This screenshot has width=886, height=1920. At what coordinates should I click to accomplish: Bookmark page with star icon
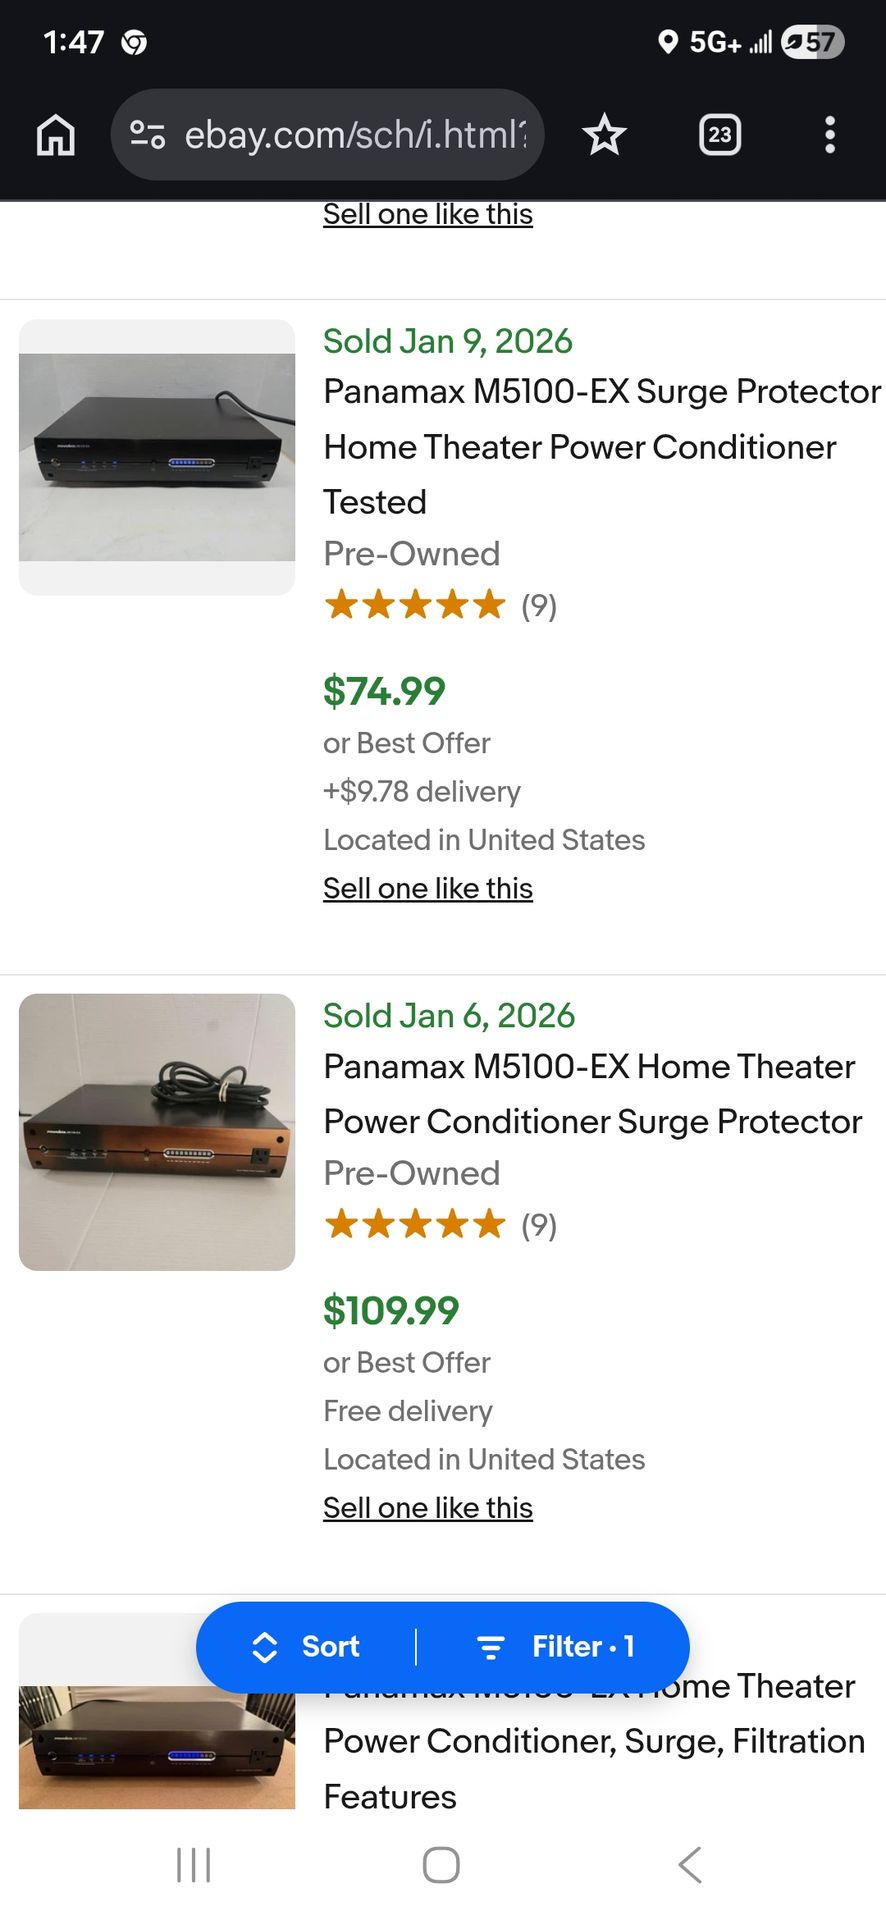pos(604,135)
